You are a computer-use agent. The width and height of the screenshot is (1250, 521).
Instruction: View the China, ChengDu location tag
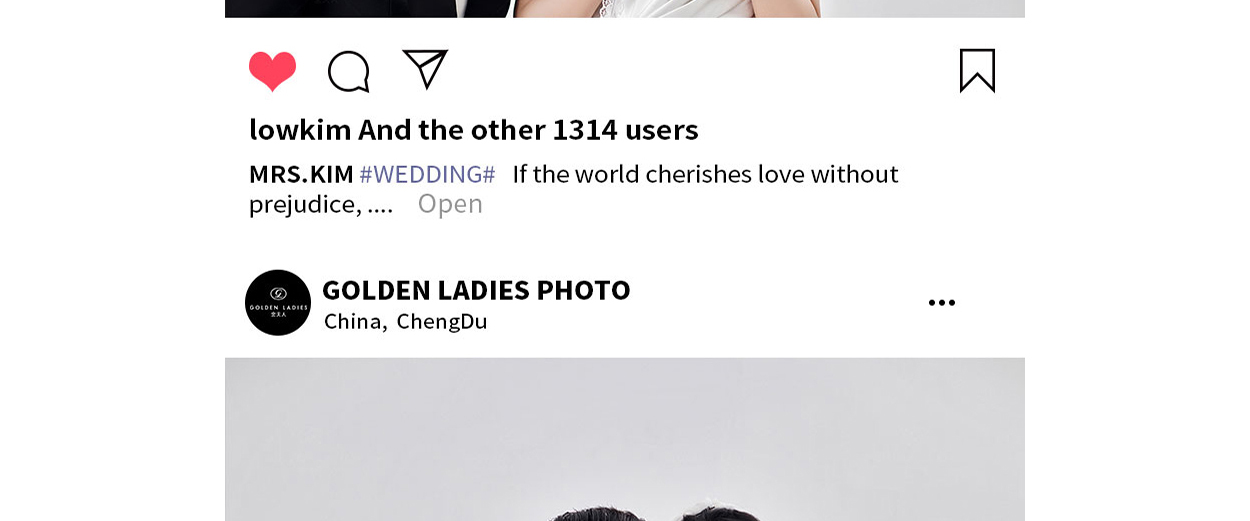[x=406, y=322]
